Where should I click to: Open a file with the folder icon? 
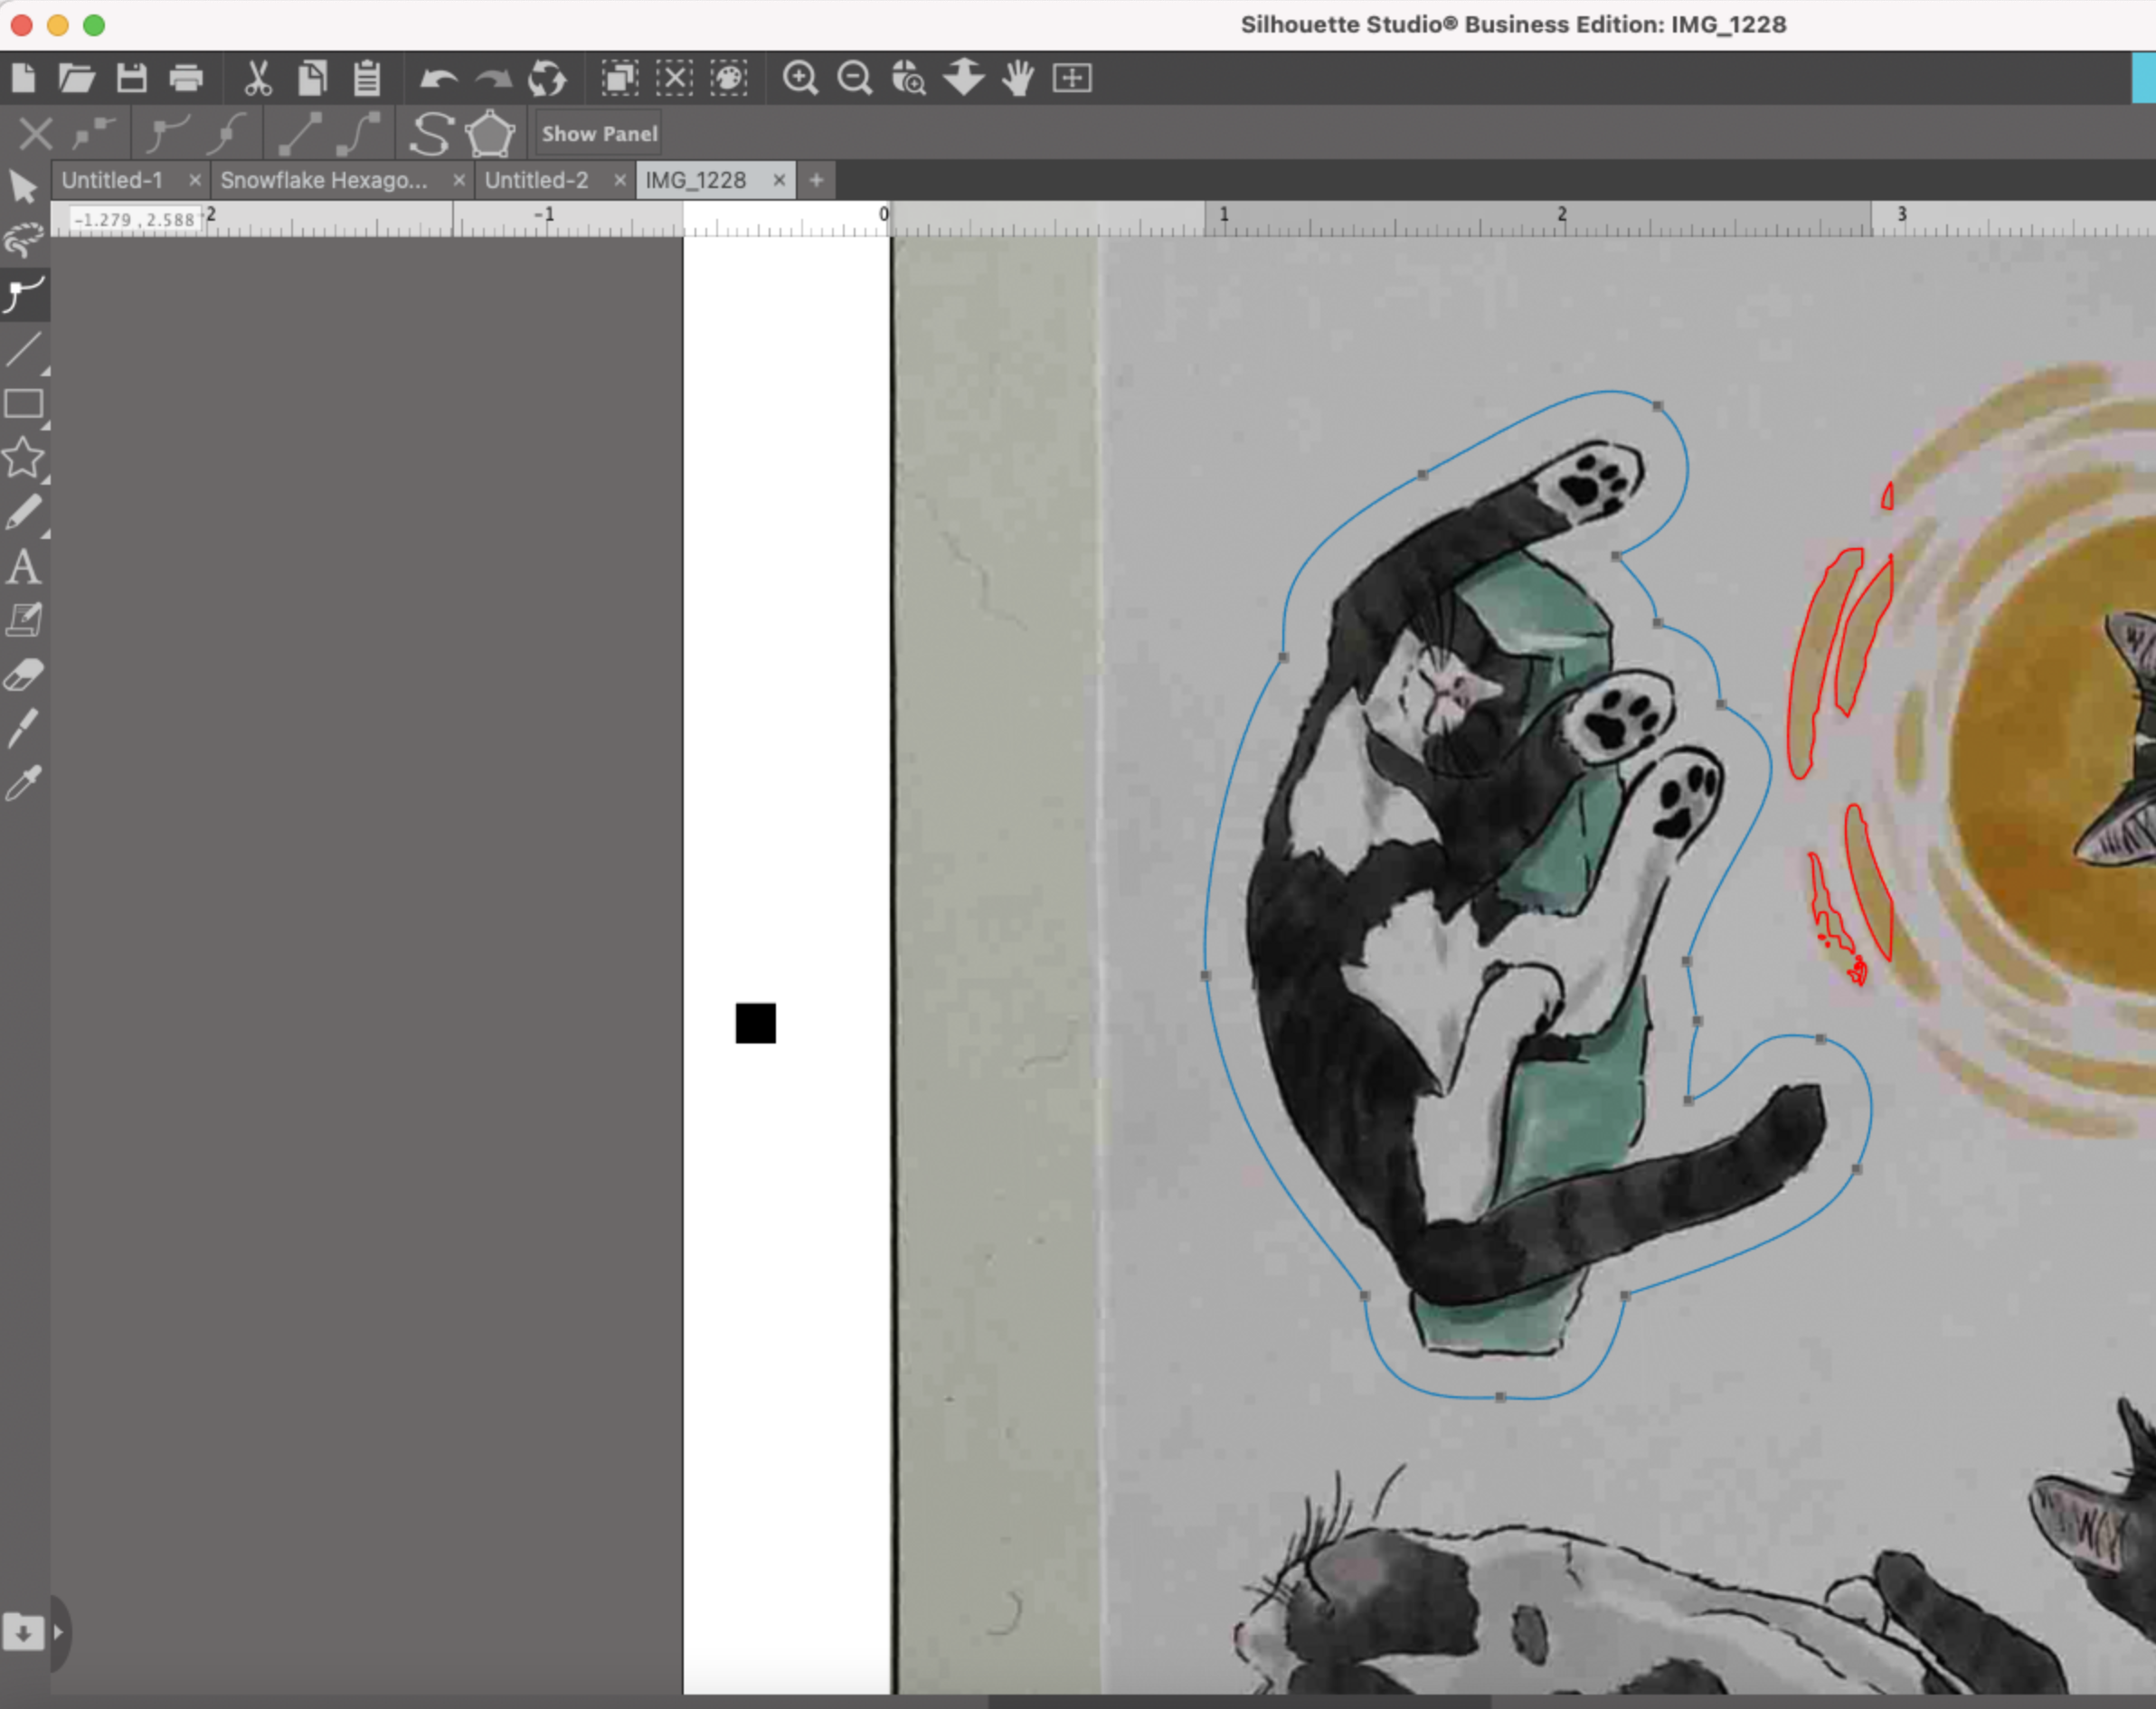coord(76,77)
